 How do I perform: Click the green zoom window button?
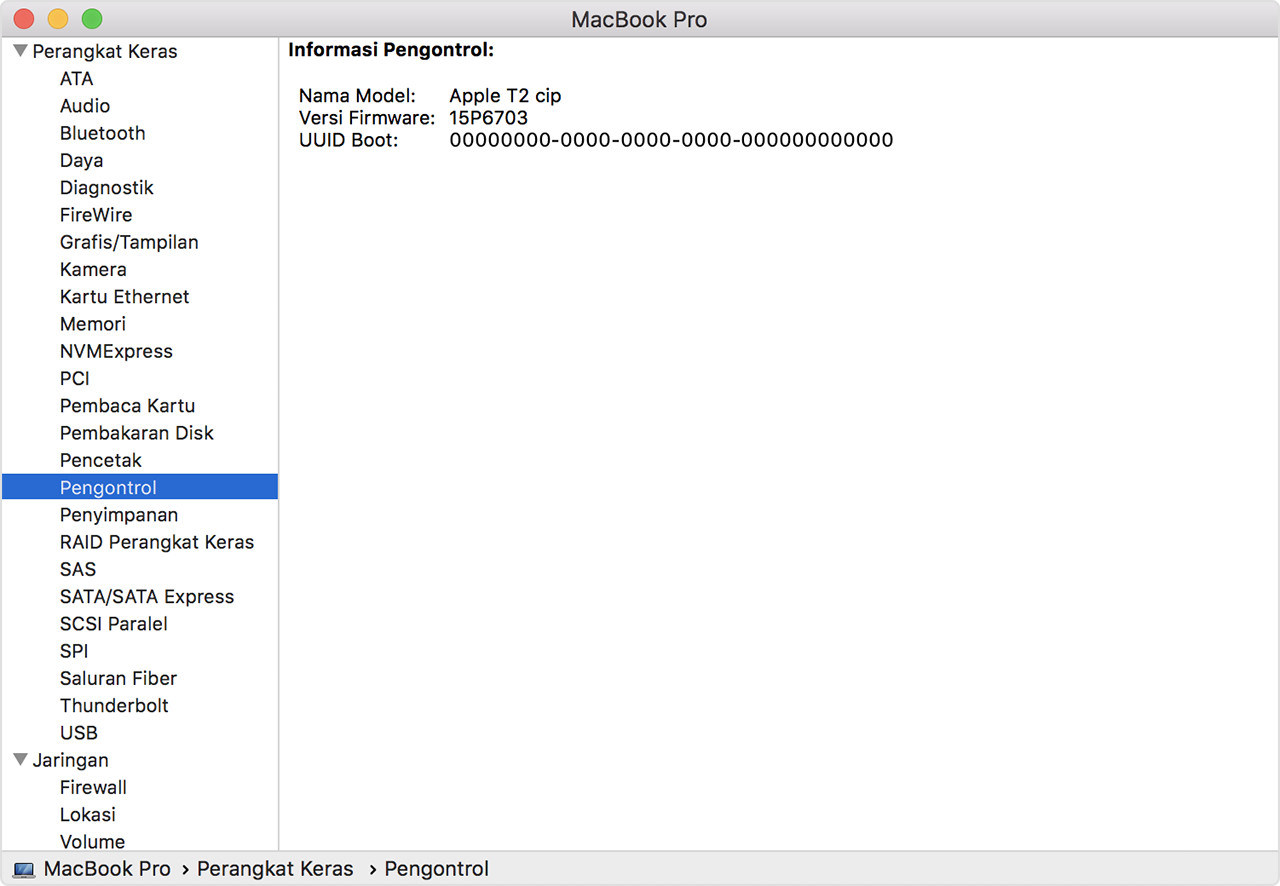click(x=92, y=19)
